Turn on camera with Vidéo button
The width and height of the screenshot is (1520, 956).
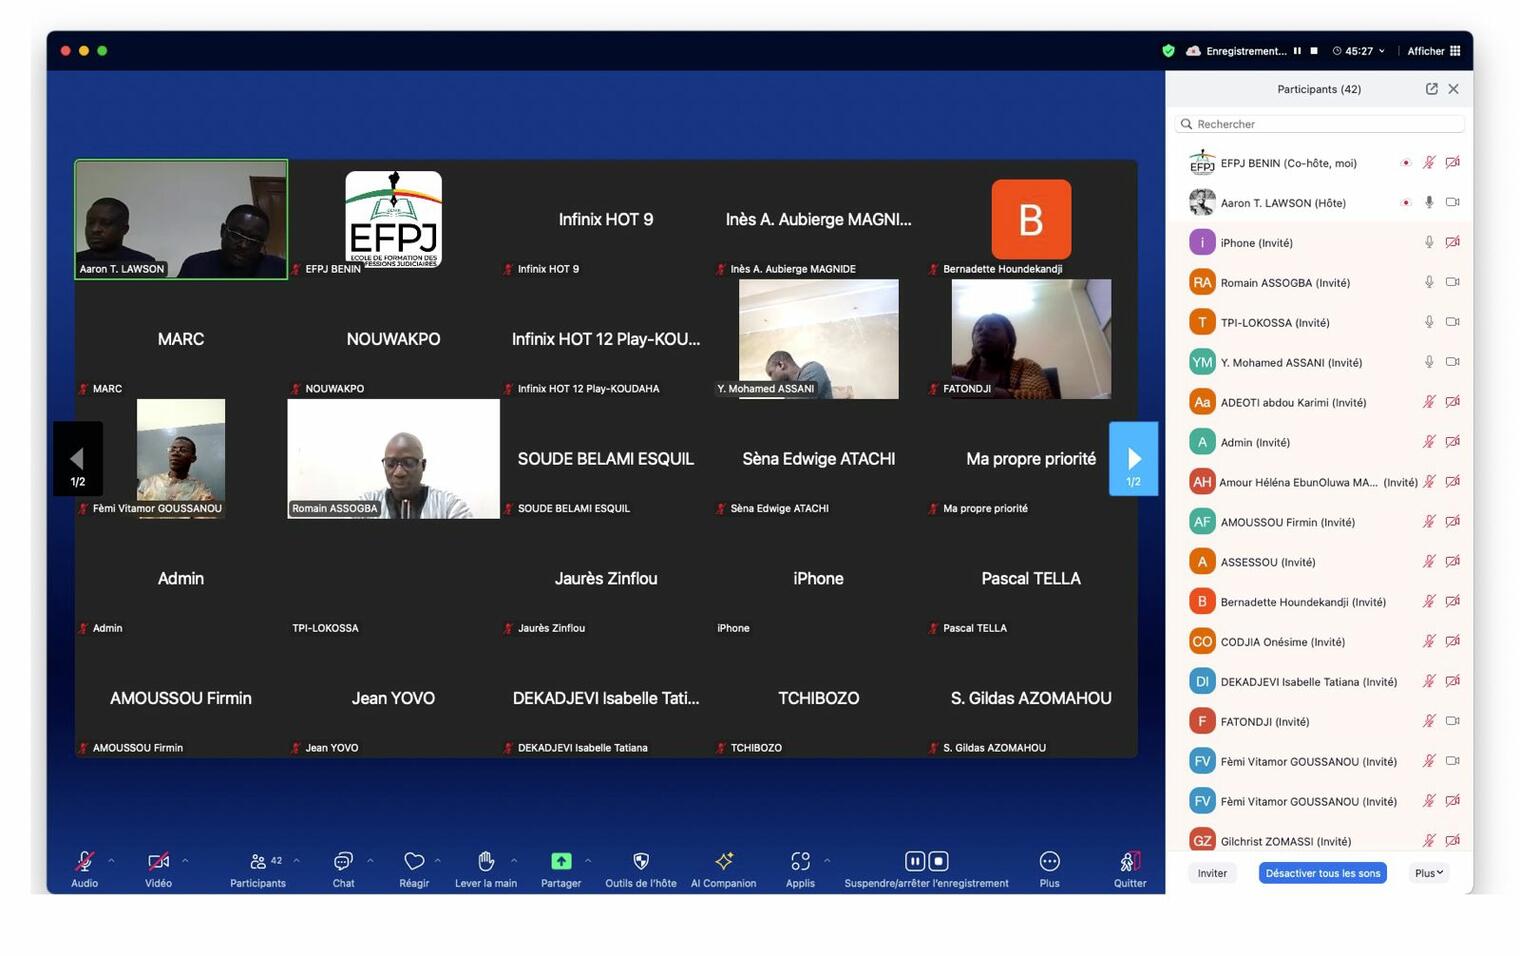click(x=158, y=862)
